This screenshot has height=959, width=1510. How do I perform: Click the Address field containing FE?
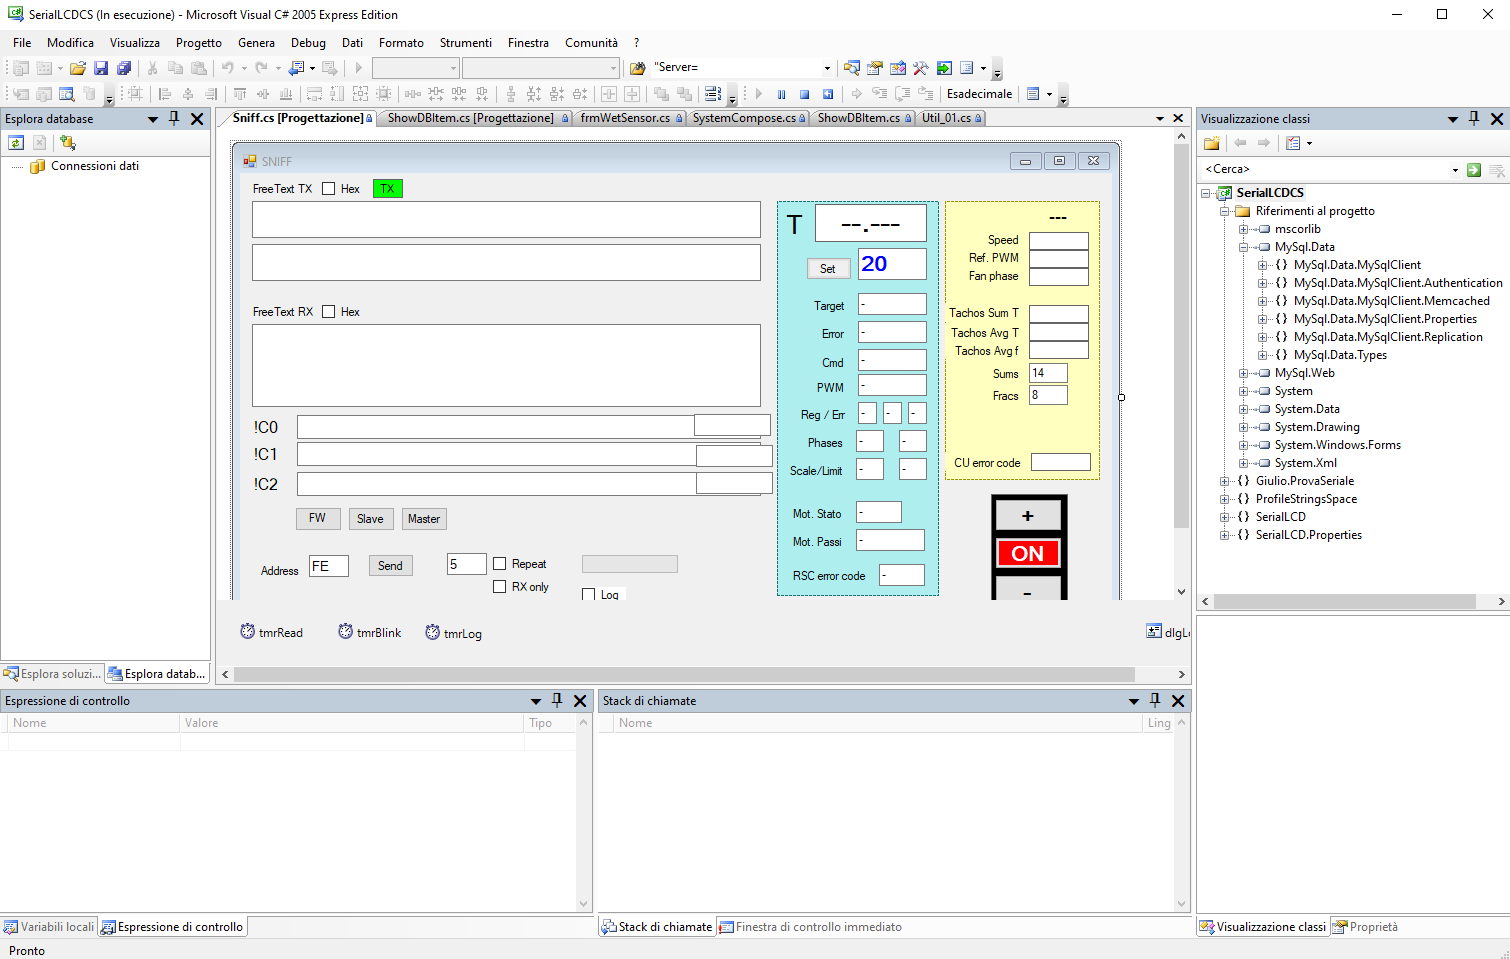[x=328, y=566]
